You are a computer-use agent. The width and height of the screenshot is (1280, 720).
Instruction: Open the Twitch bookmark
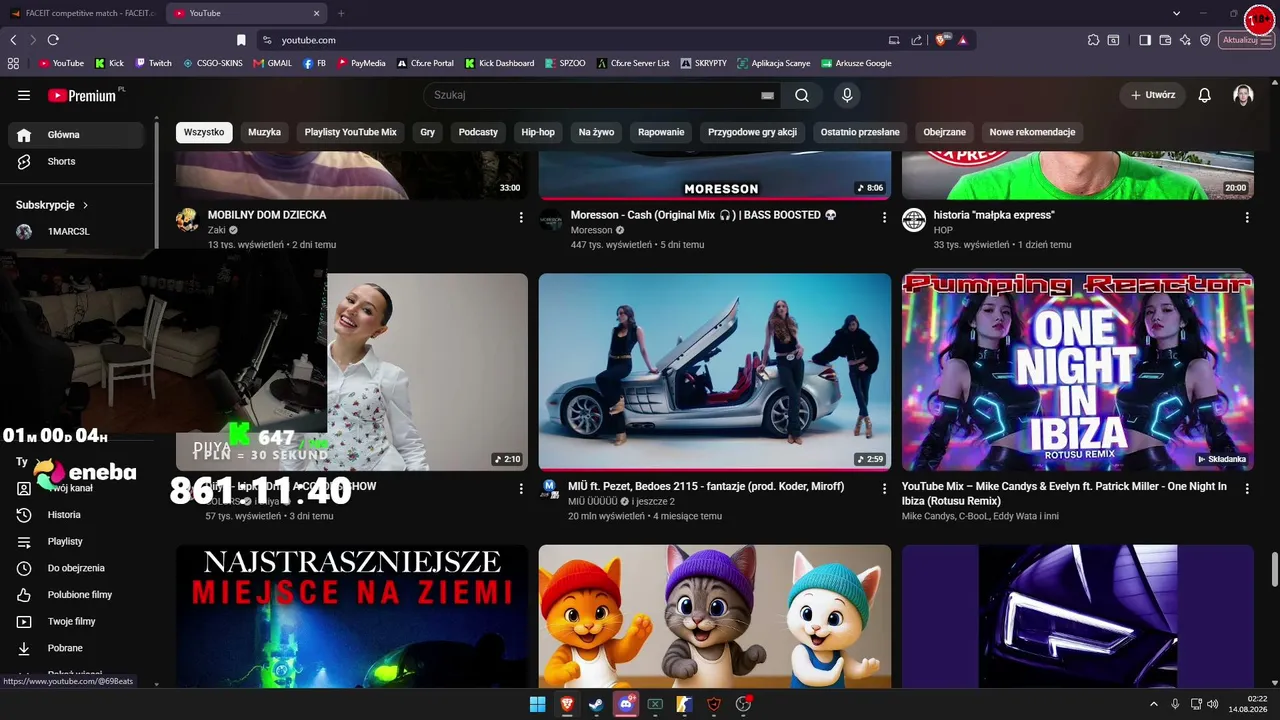[154, 63]
